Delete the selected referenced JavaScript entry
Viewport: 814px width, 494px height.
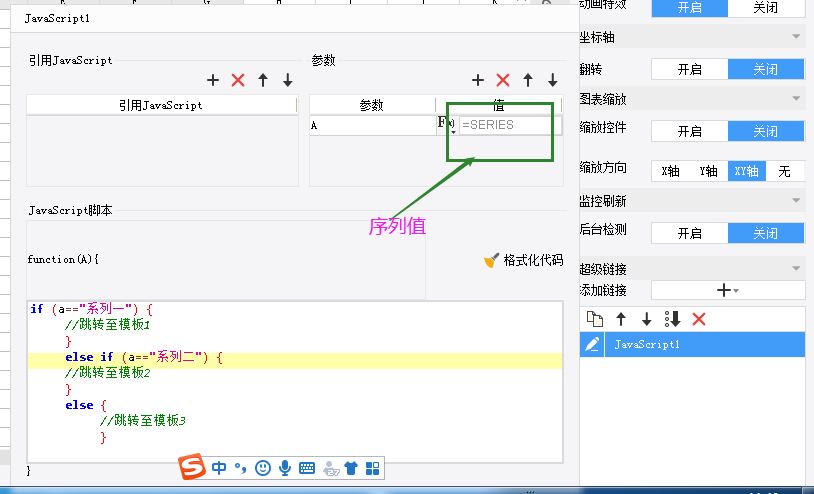(238, 80)
